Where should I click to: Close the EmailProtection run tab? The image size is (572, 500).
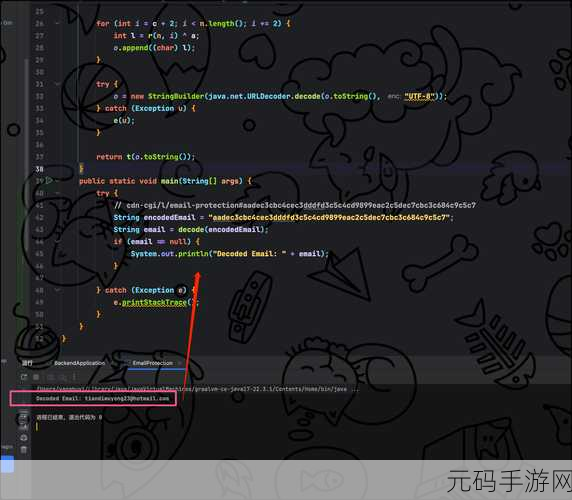point(179,363)
